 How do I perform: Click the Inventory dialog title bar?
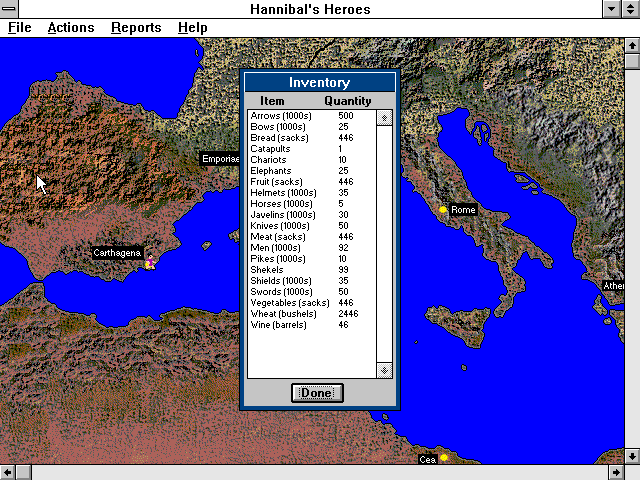tap(320, 82)
